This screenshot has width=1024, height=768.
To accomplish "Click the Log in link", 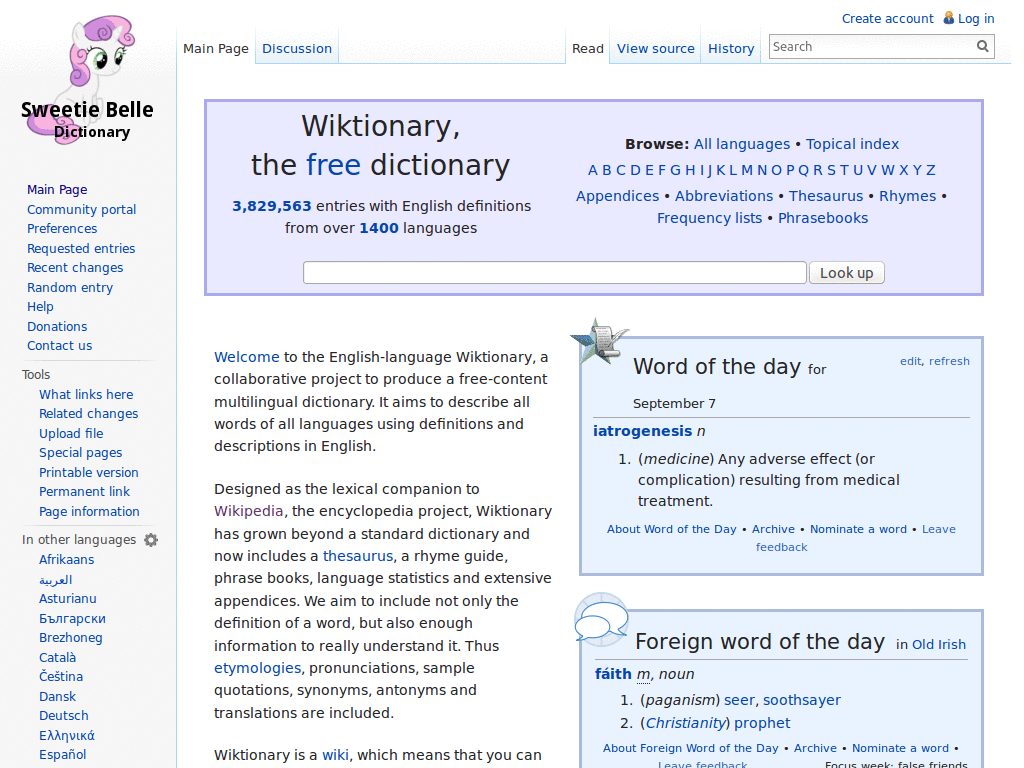I will pos(976,18).
